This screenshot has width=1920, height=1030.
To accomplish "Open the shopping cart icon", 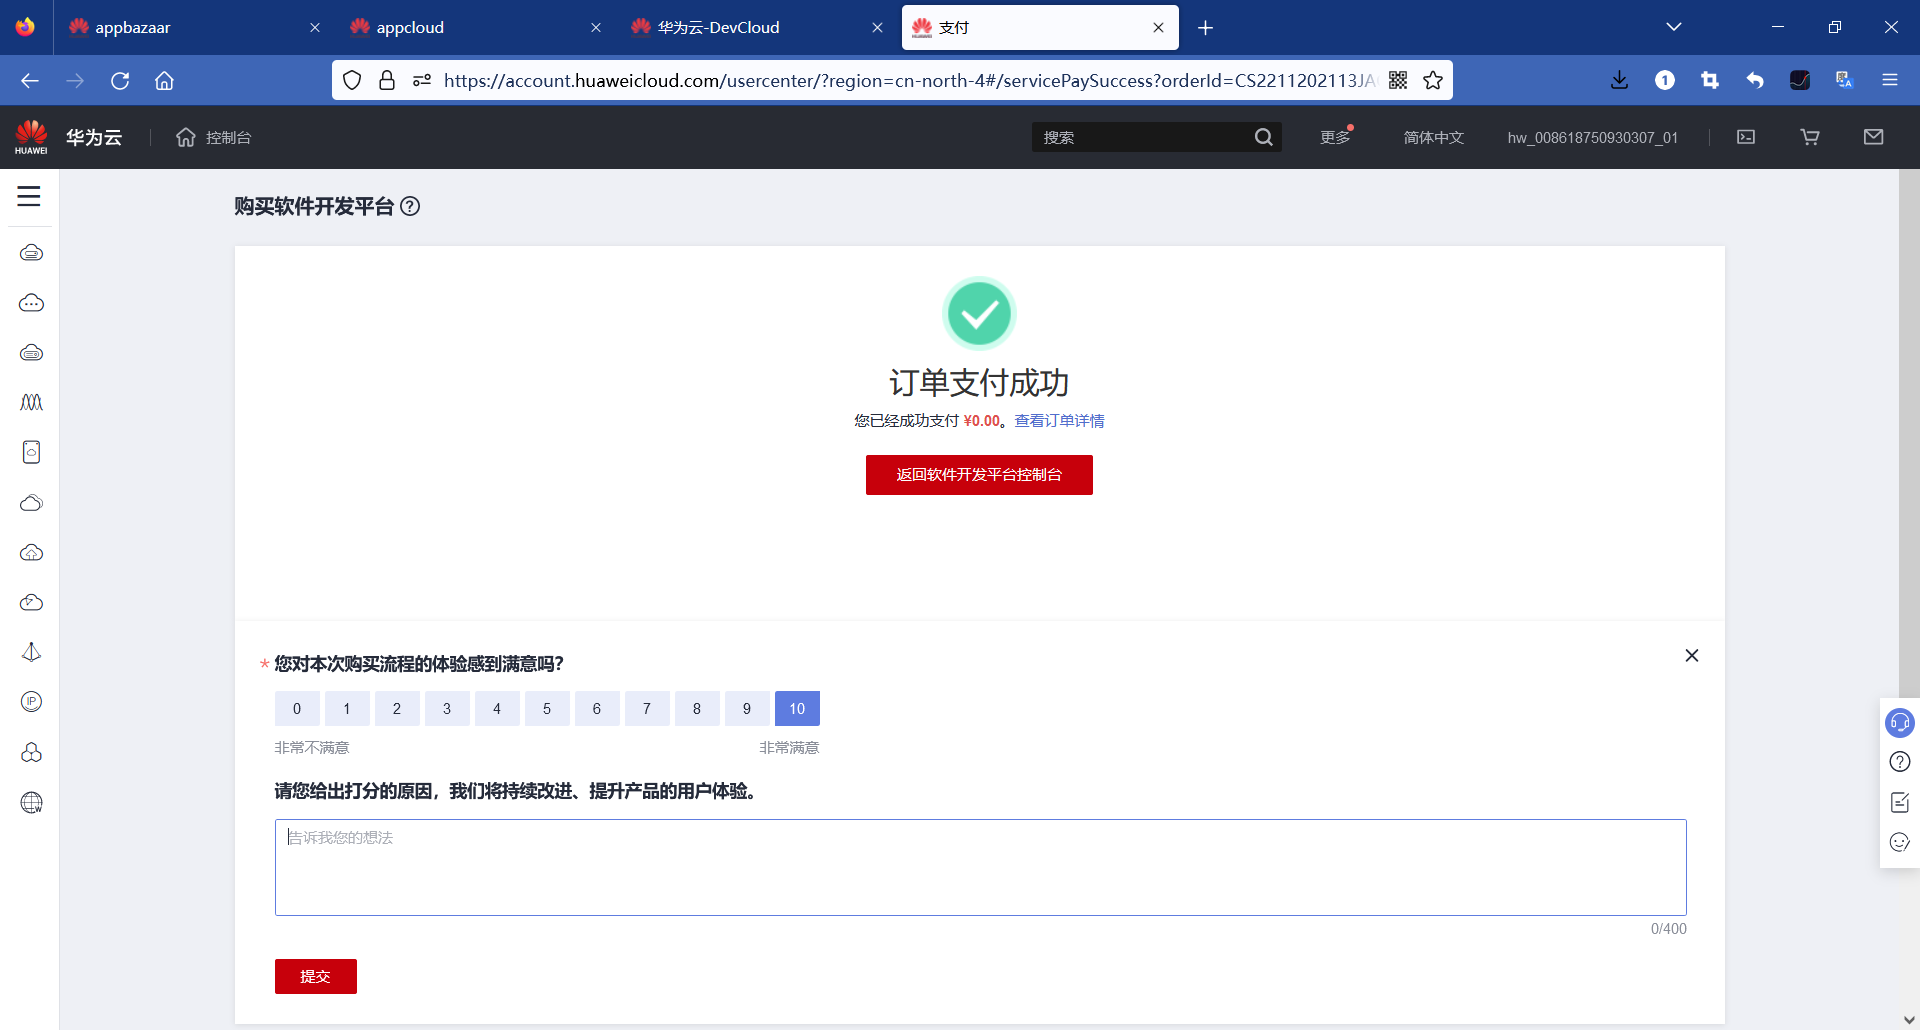I will (x=1810, y=137).
